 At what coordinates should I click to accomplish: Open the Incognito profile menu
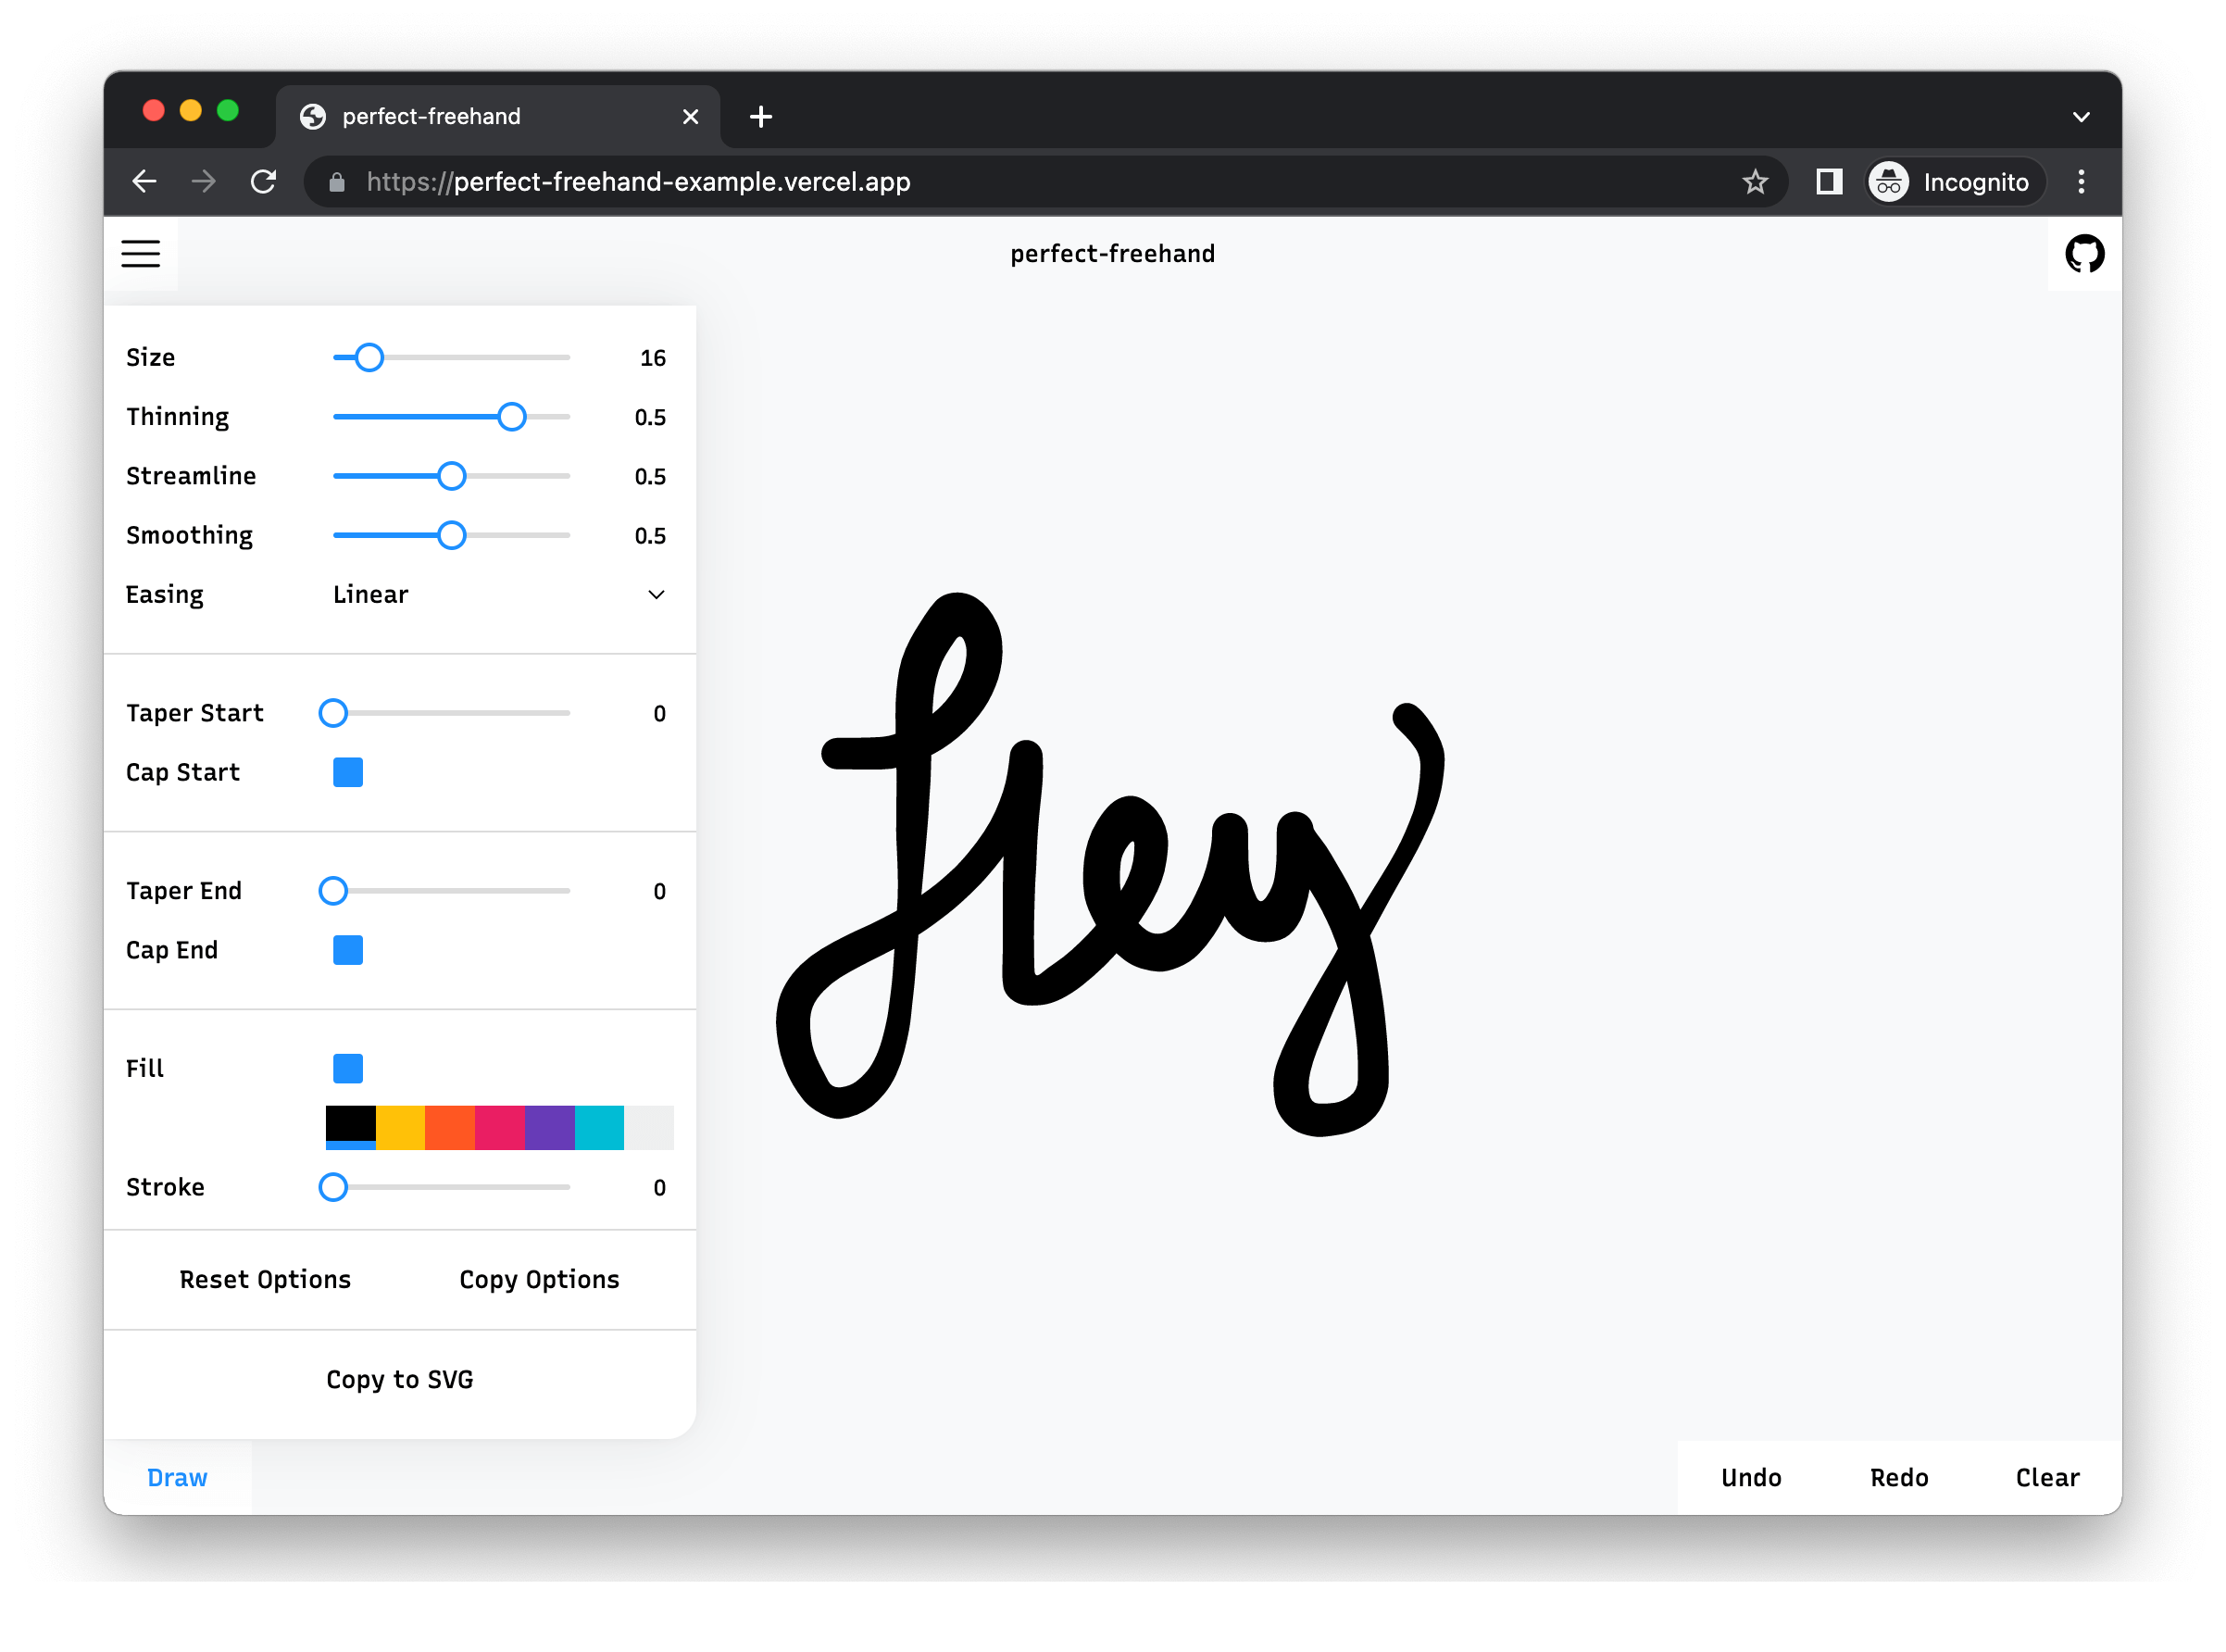click(x=1955, y=182)
